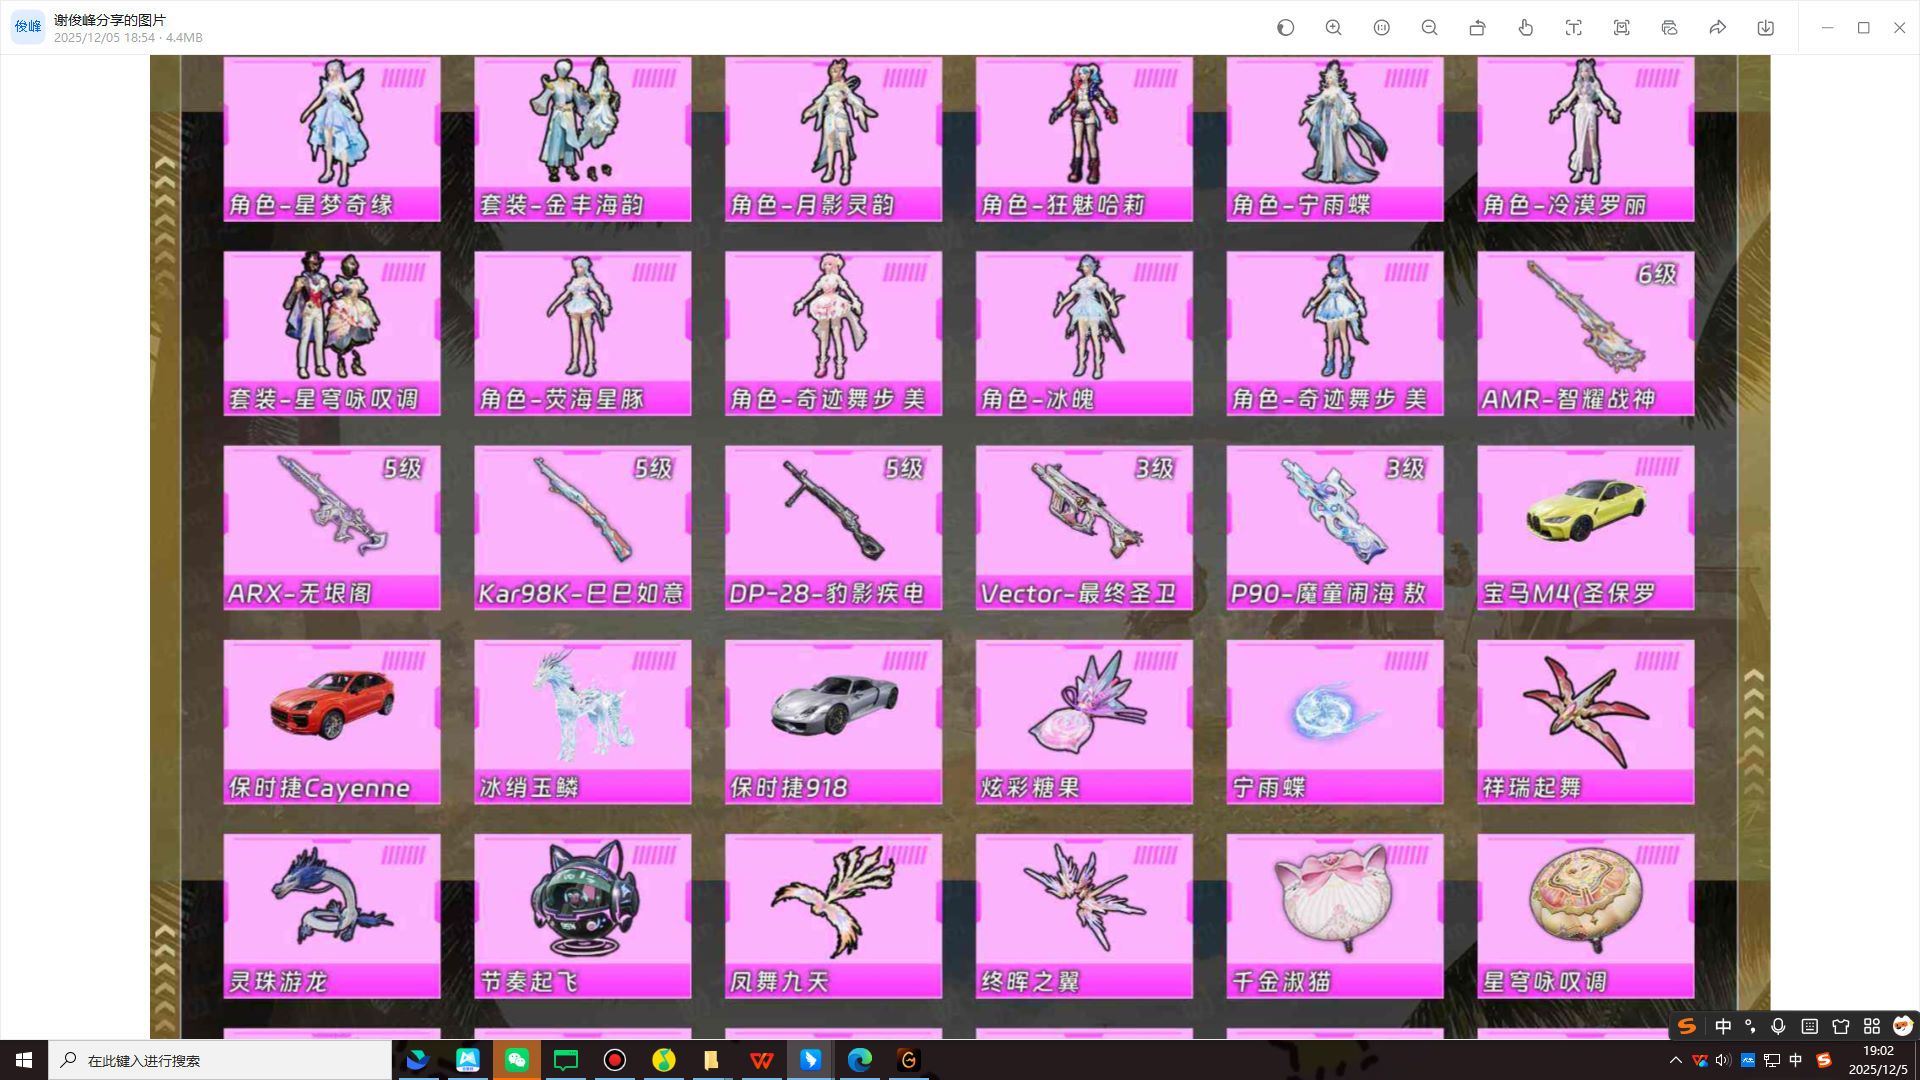
Task: Click the screenshot capture frame icon
Action: pos(1621,28)
